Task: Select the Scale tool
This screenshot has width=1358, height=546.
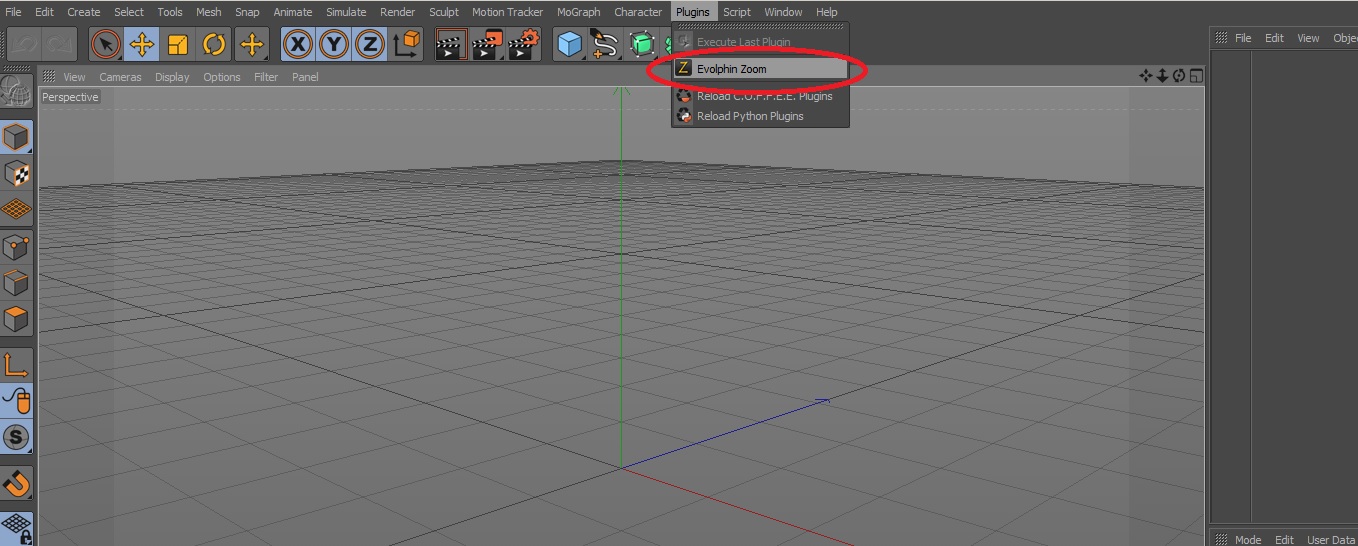Action: point(178,45)
